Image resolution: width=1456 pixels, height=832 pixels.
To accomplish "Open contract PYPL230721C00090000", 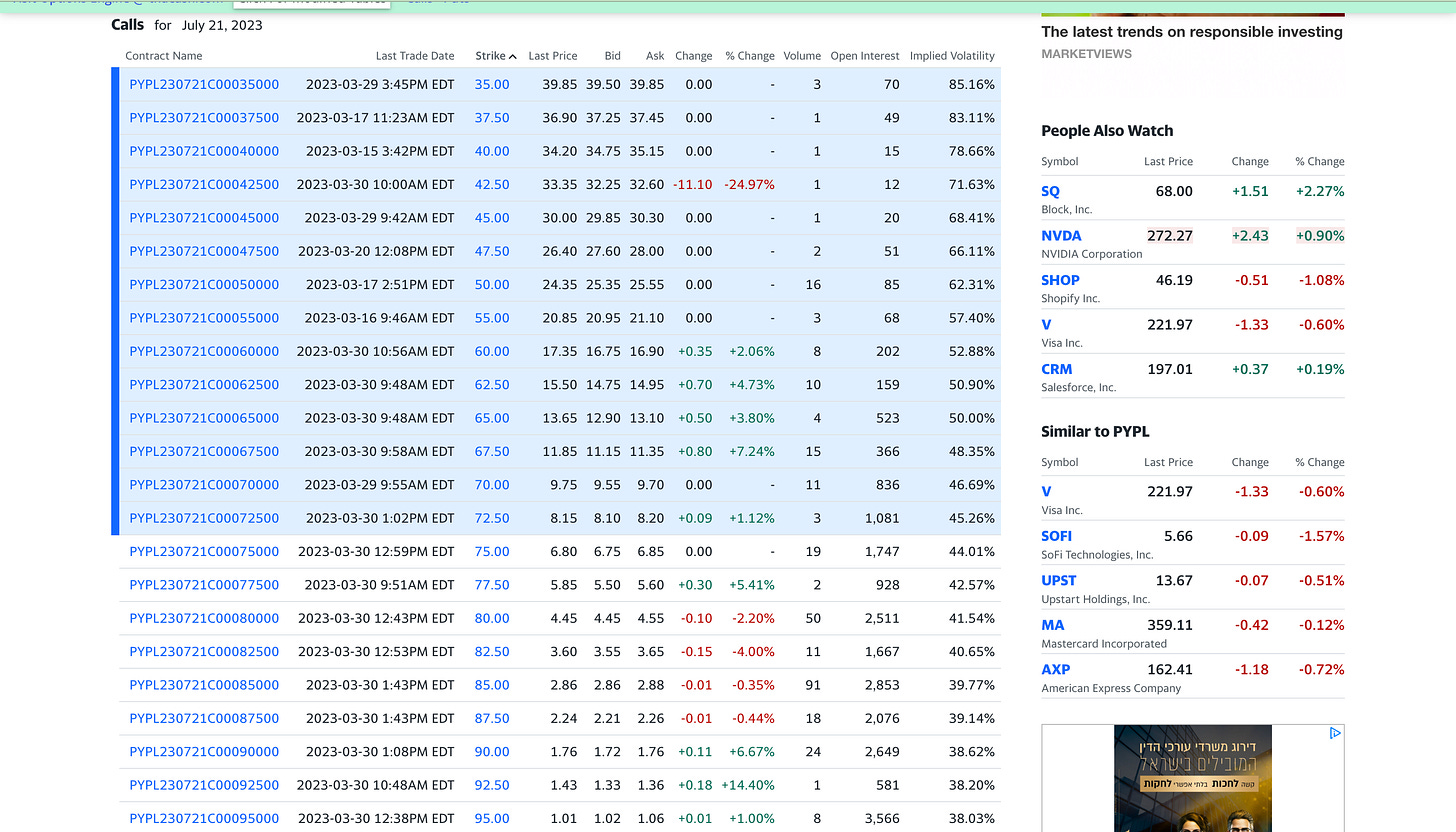I will [204, 751].
